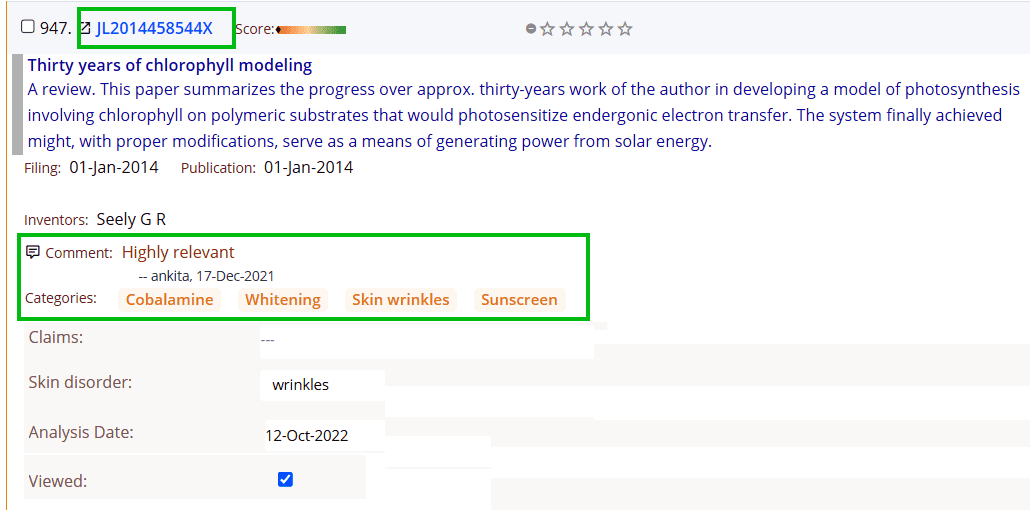1031x510 pixels.
Task: Select the Whitening category tag
Action: coord(283,300)
